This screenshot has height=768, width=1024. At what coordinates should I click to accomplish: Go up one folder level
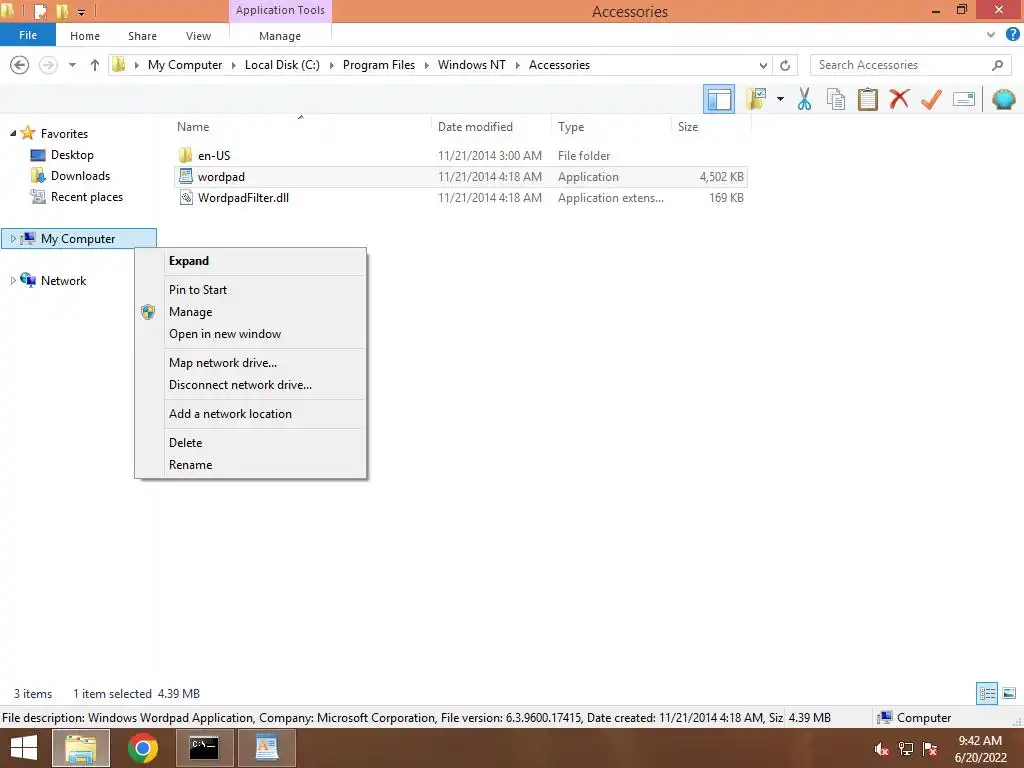95,65
